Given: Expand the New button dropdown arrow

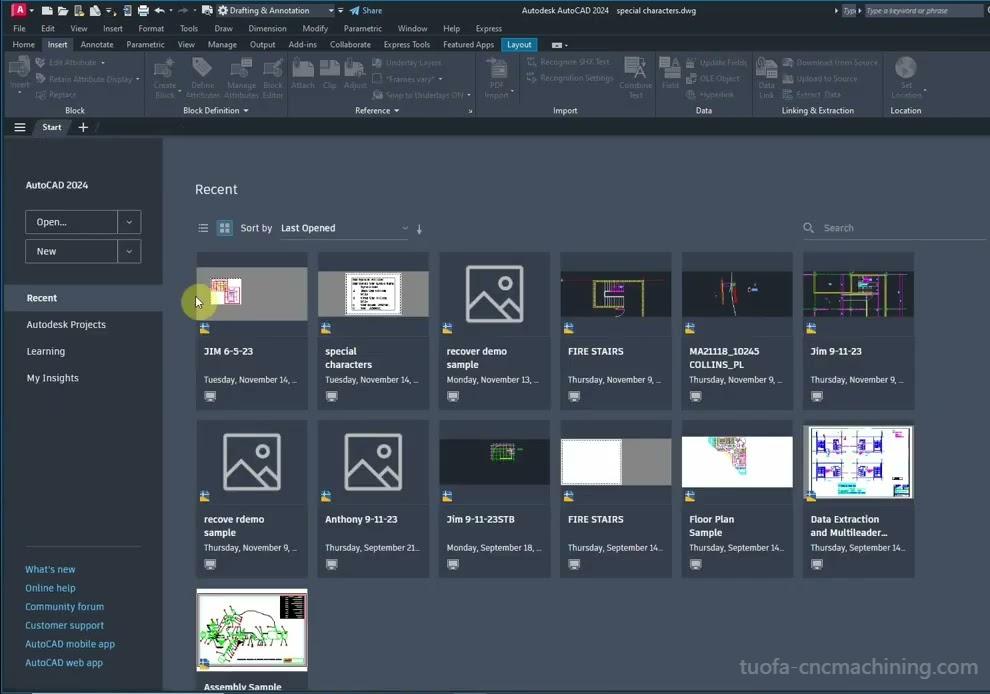Looking at the screenshot, I should [x=129, y=252].
